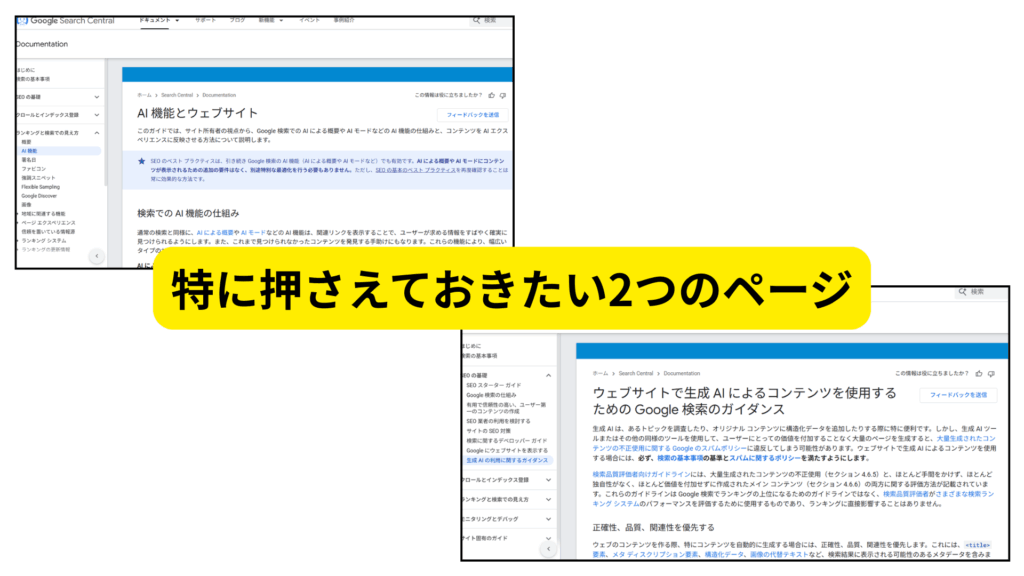Viewport: 1024px width, 576px height.
Task: Collapse the ランキングと検索での見え方 section
Action: click(x=96, y=131)
